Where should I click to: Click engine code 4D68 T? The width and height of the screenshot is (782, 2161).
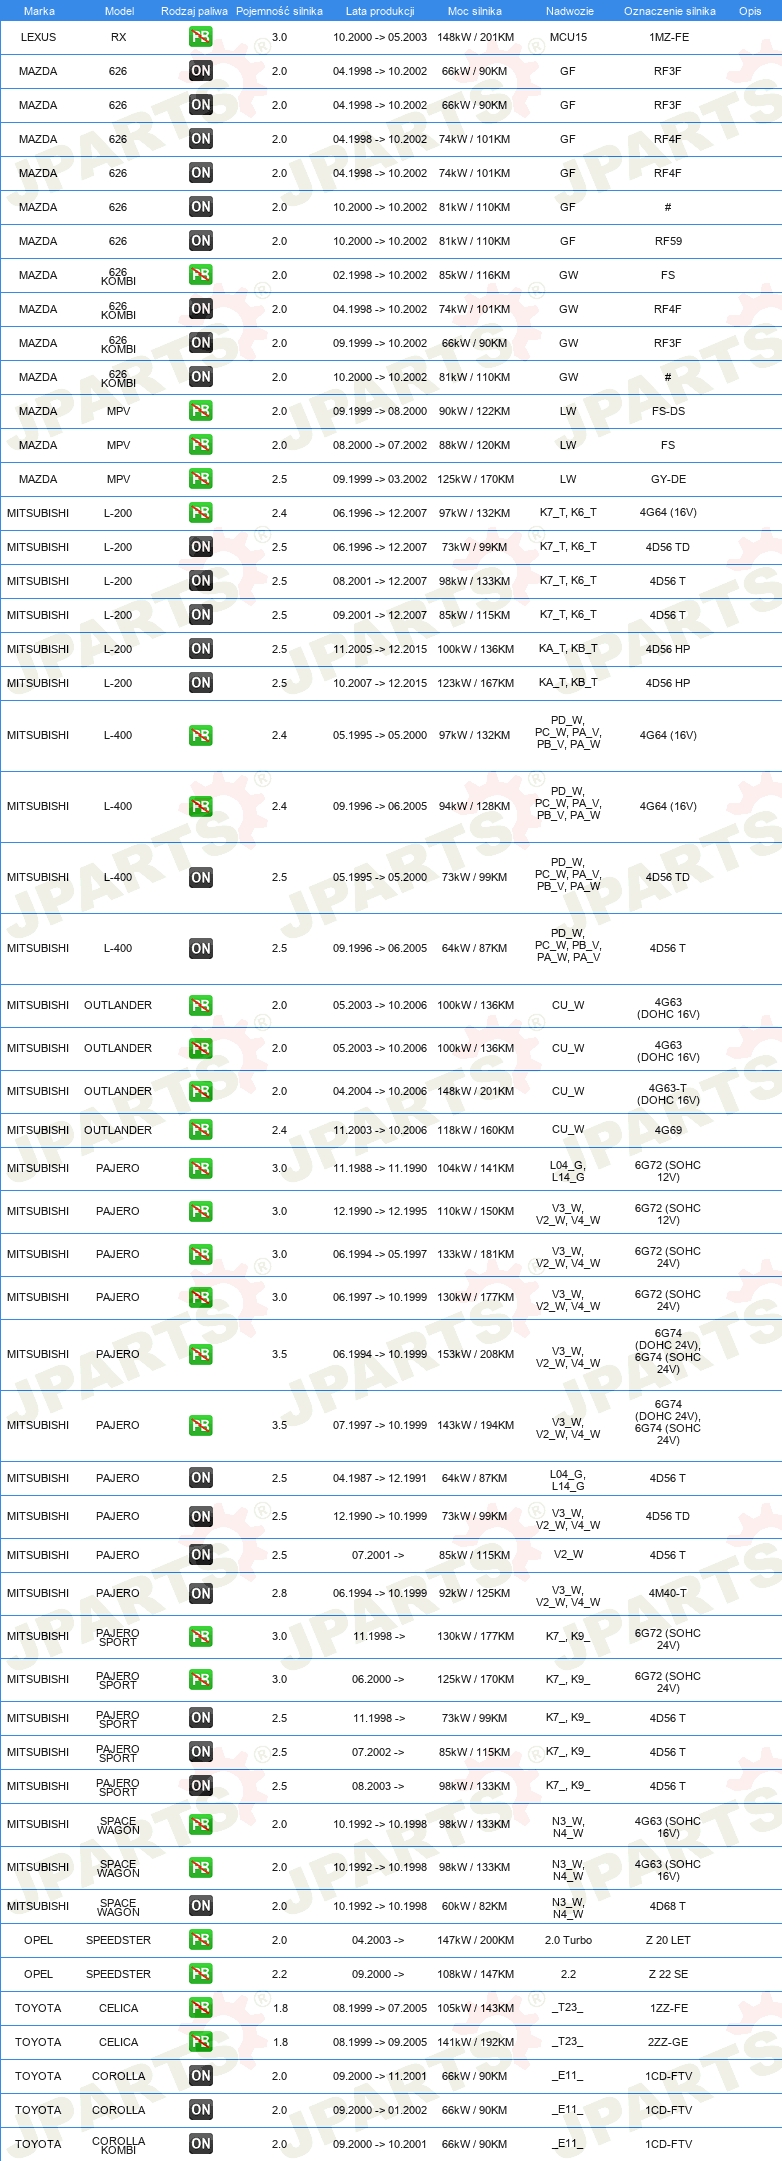668,1906
